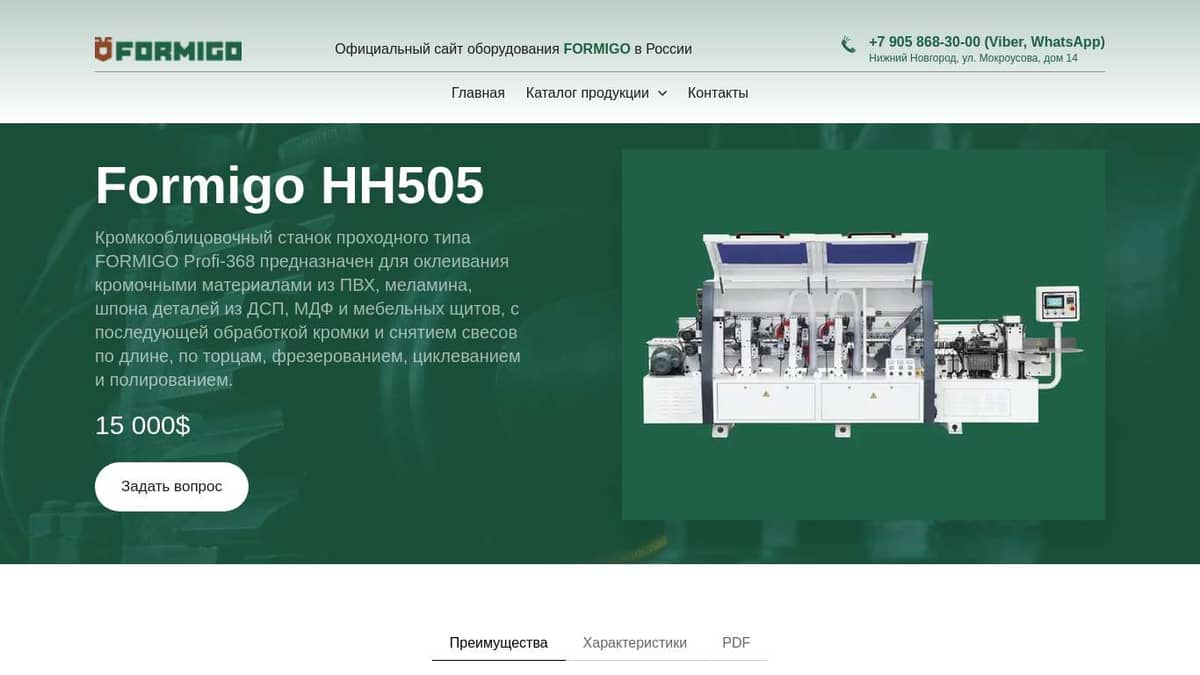The width and height of the screenshot is (1200, 675).
Task: Call the +7 905 868-30-00 phone link
Action: pyautogui.click(x=926, y=42)
